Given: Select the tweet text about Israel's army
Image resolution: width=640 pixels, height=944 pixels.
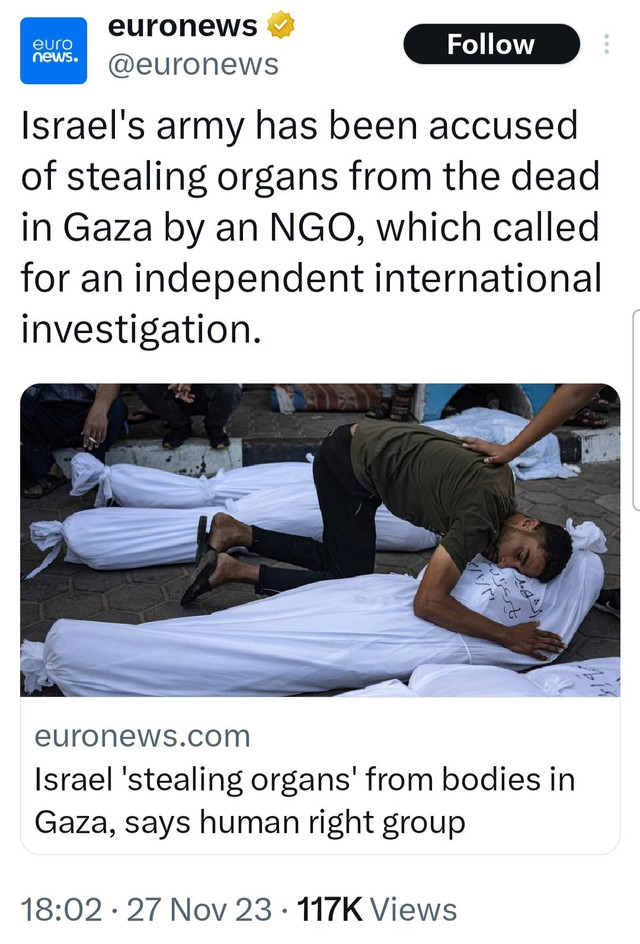Looking at the screenshot, I should (311, 227).
